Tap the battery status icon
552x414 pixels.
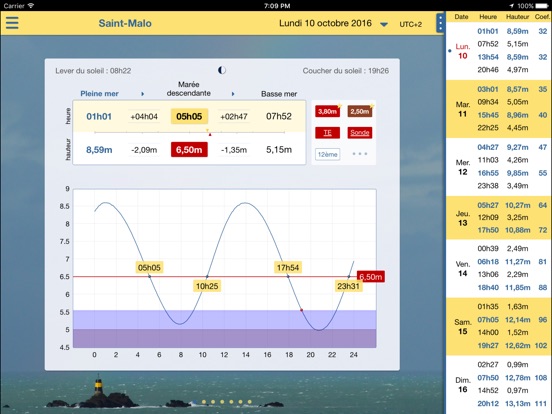pos(542,6)
